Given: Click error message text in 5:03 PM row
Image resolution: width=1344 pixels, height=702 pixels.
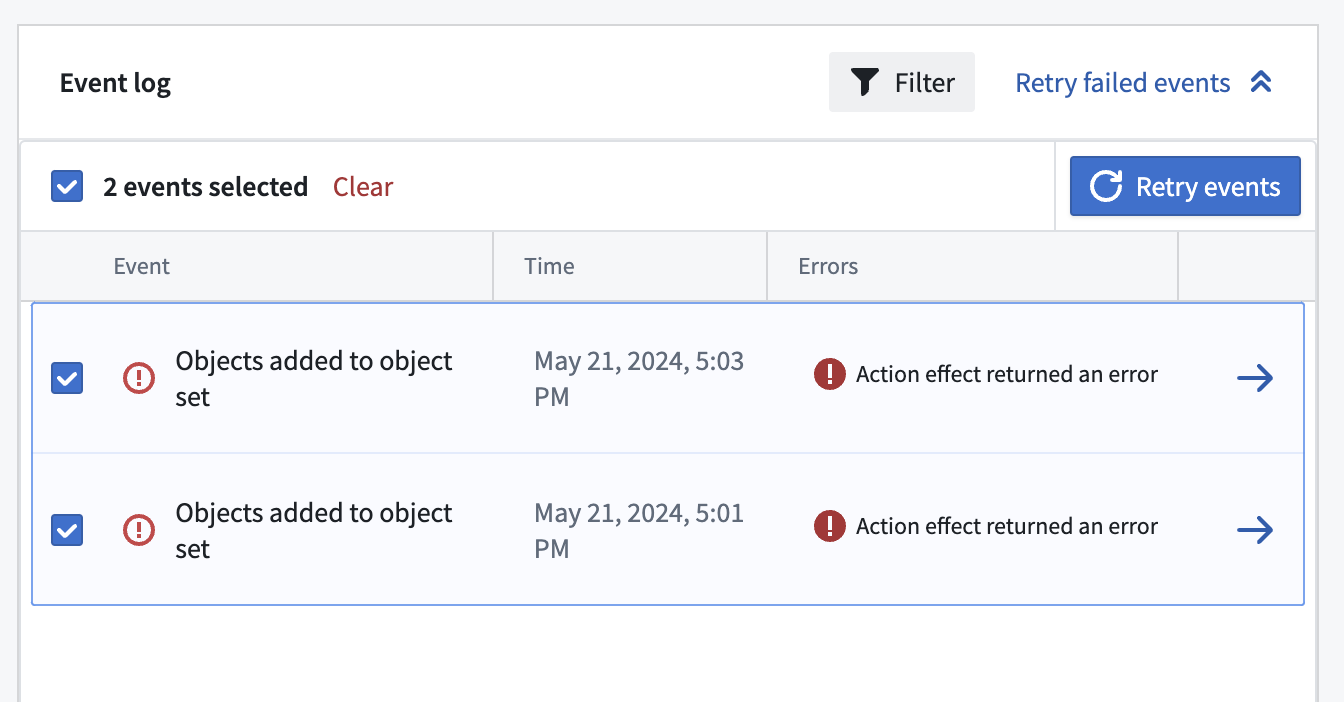Looking at the screenshot, I should 1007,375.
